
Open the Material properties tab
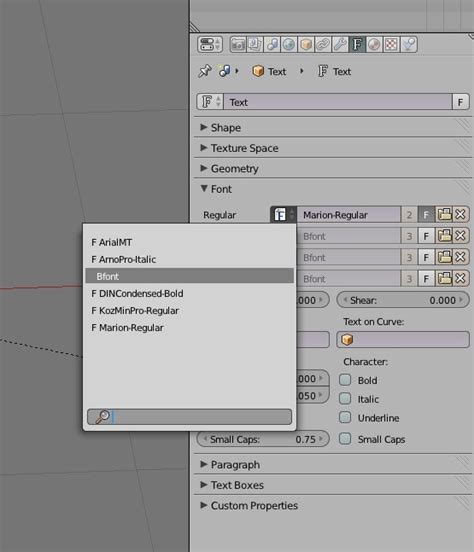[x=374, y=44]
